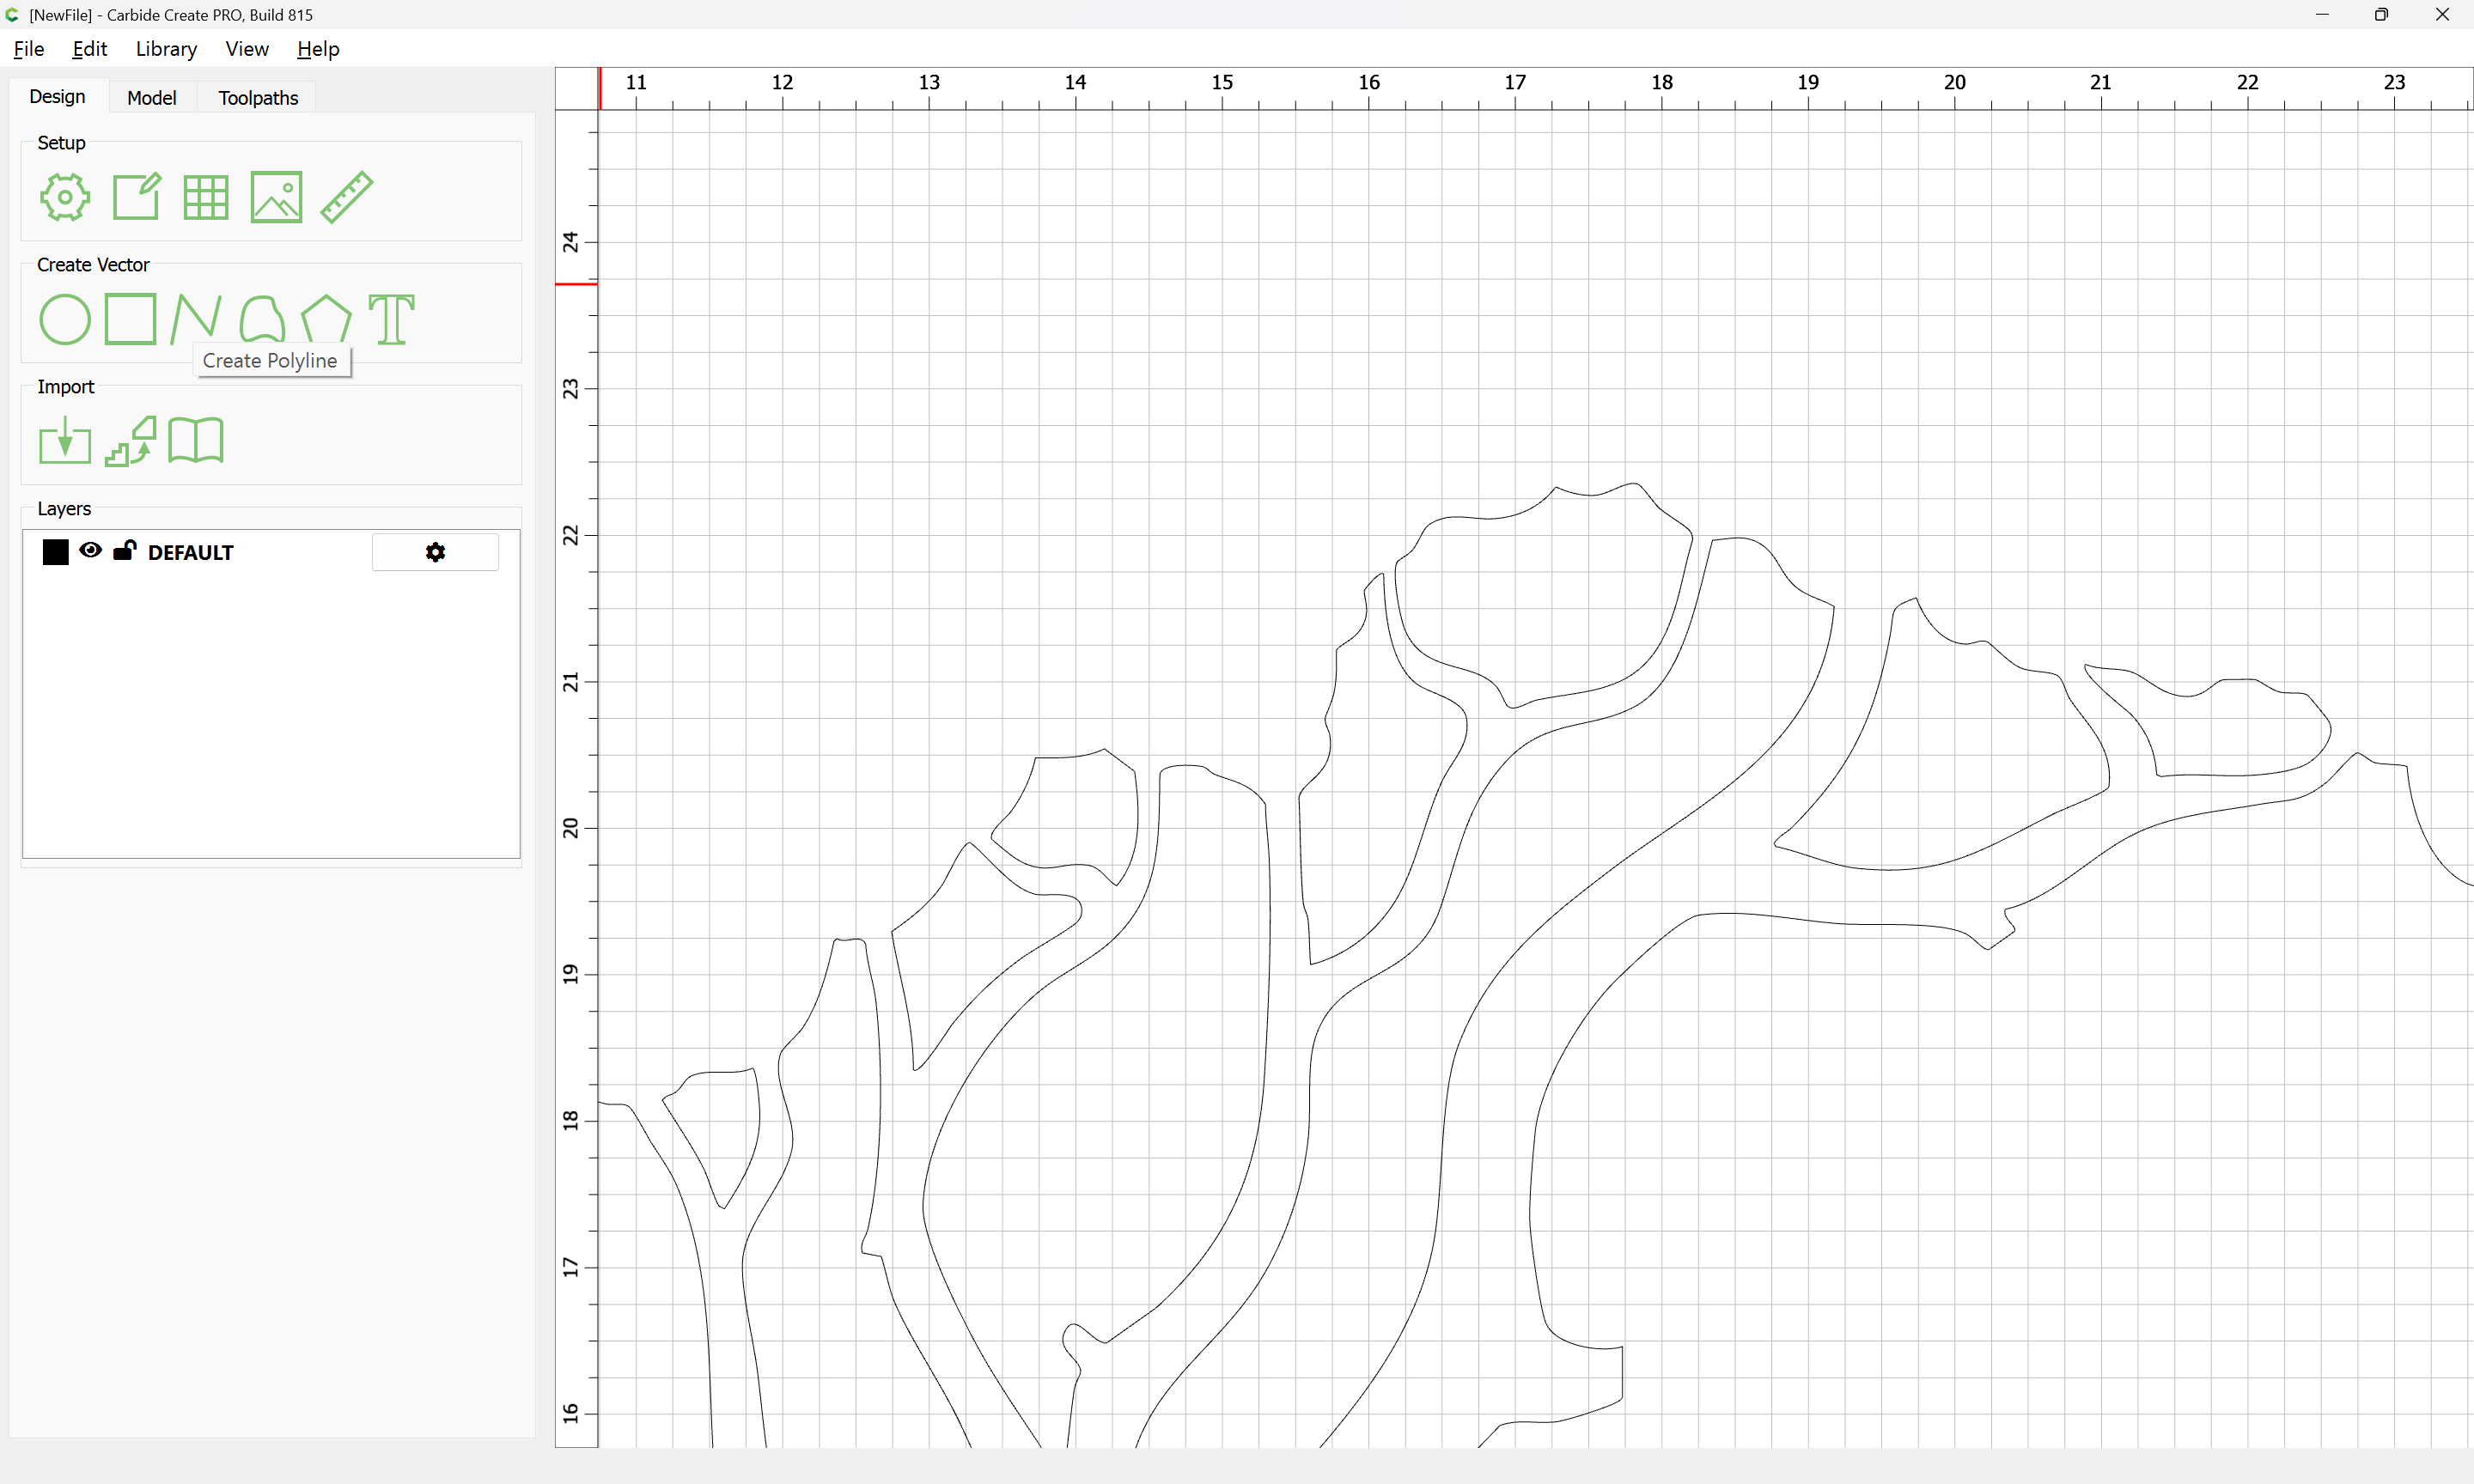Open the Help menu

[x=318, y=49]
